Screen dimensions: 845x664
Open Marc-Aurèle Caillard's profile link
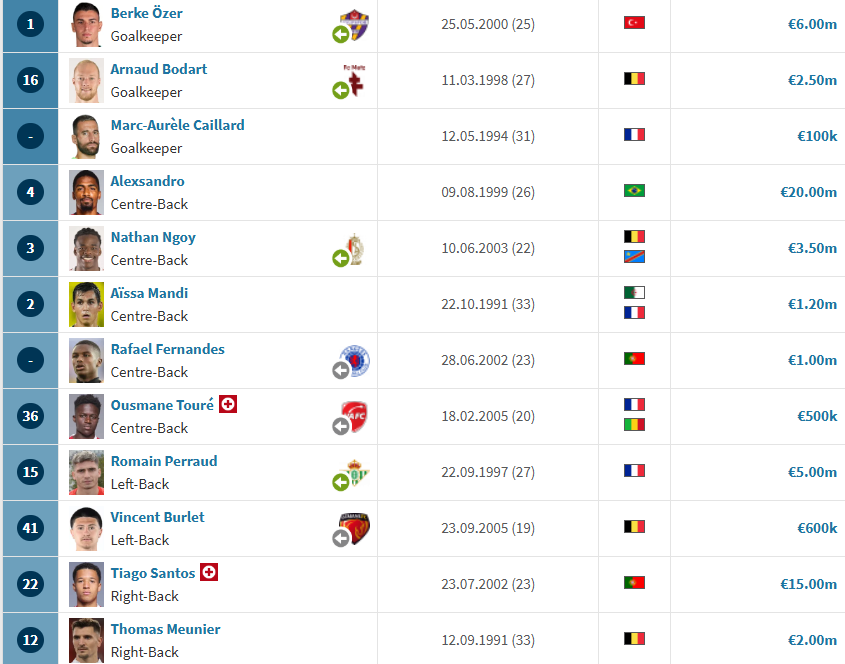click(x=177, y=125)
